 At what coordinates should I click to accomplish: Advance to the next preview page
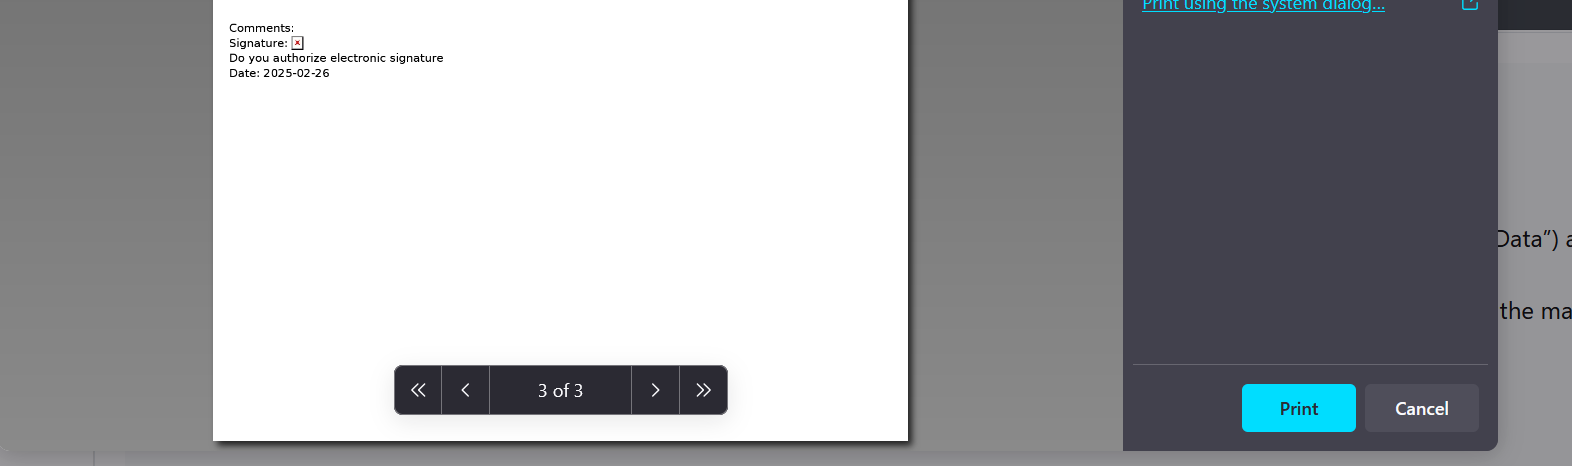[655, 390]
